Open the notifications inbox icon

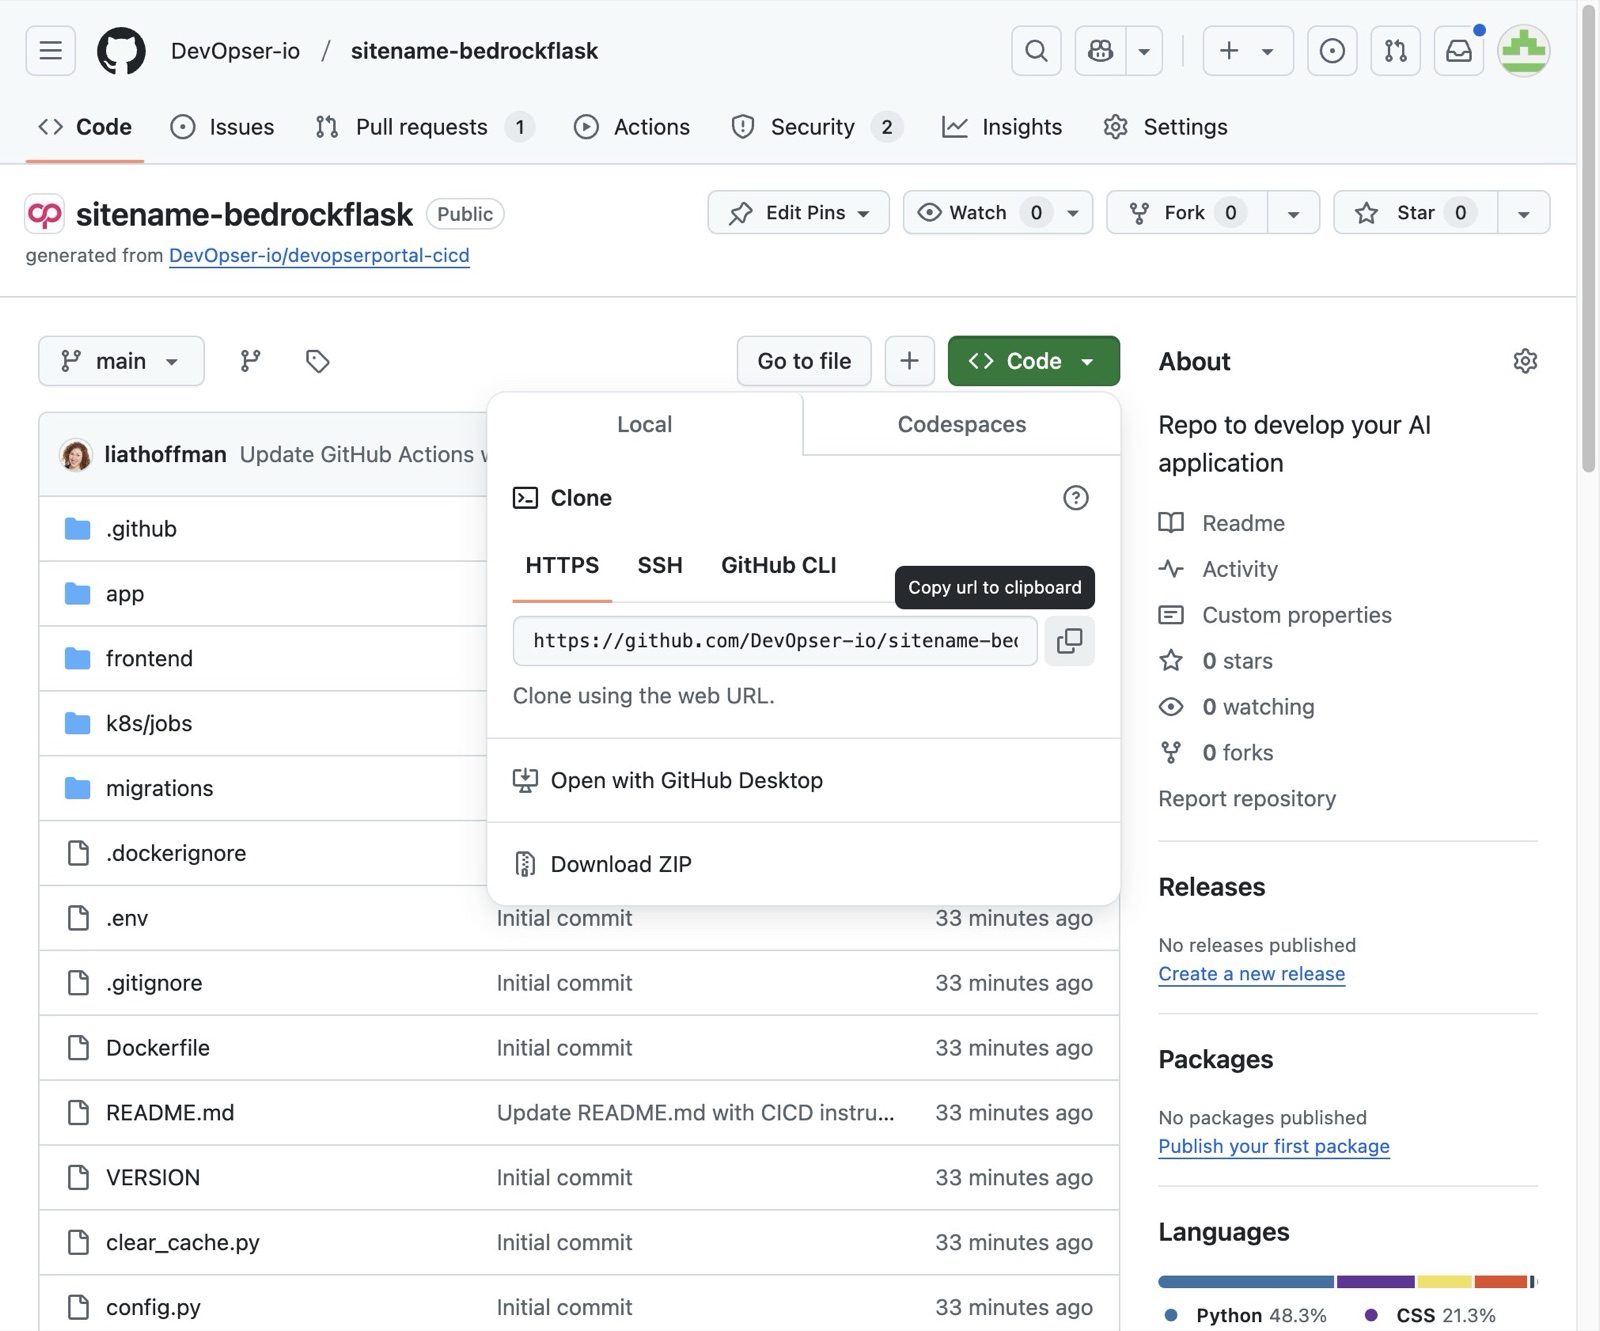1459,51
